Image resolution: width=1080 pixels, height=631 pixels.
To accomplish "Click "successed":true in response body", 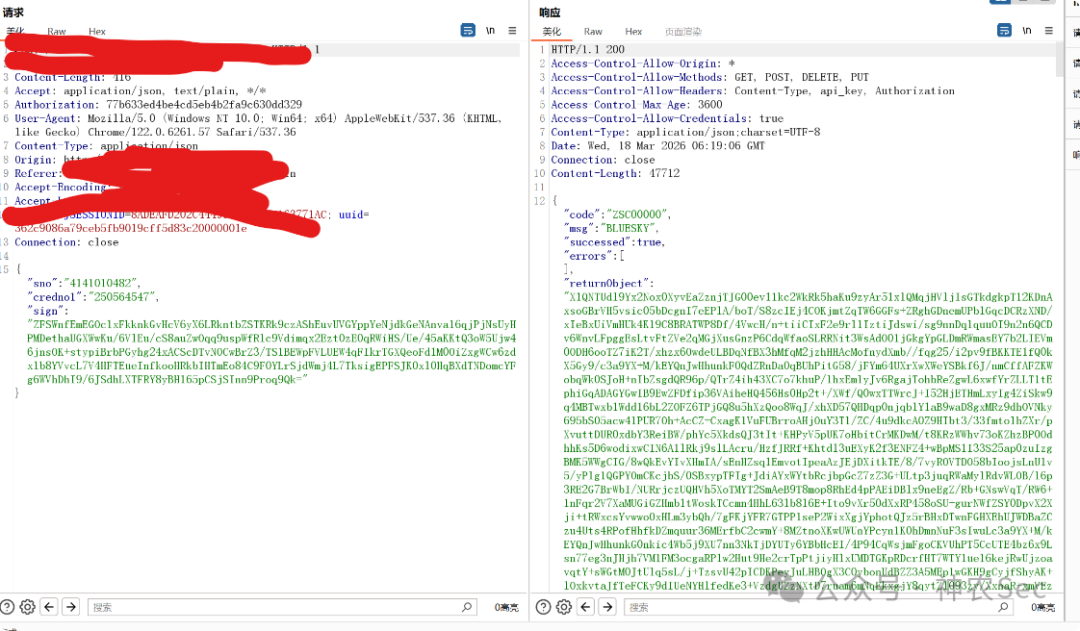I will (614, 242).
